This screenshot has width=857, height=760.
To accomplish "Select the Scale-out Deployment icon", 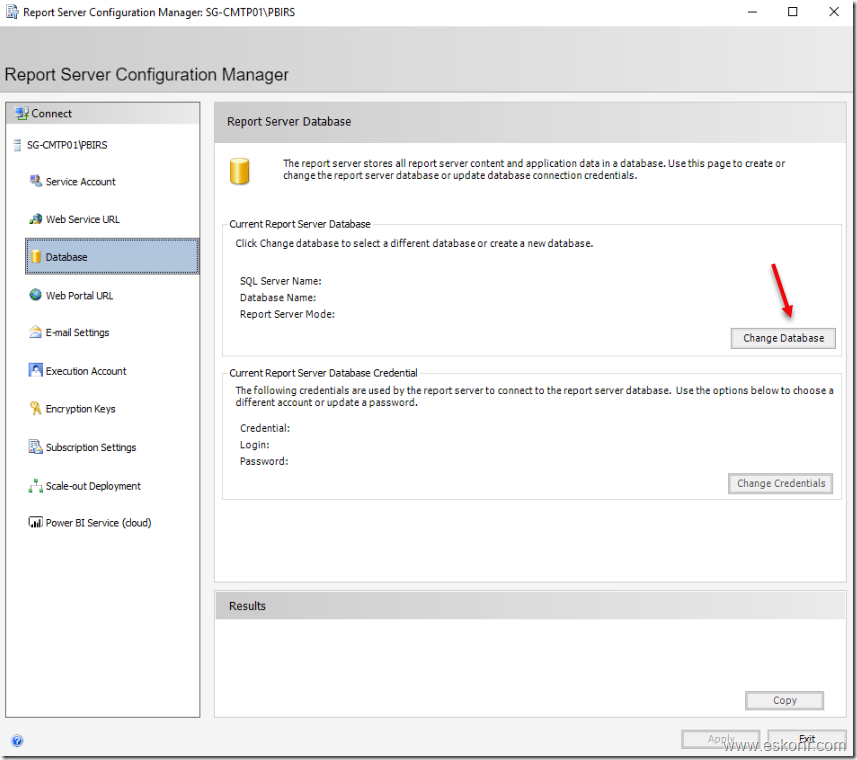I will (x=36, y=486).
